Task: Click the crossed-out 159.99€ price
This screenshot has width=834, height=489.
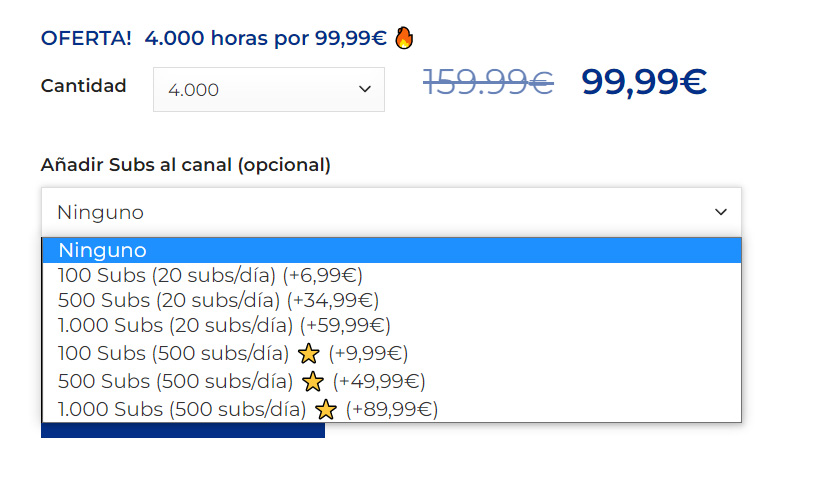Action: (488, 82)
